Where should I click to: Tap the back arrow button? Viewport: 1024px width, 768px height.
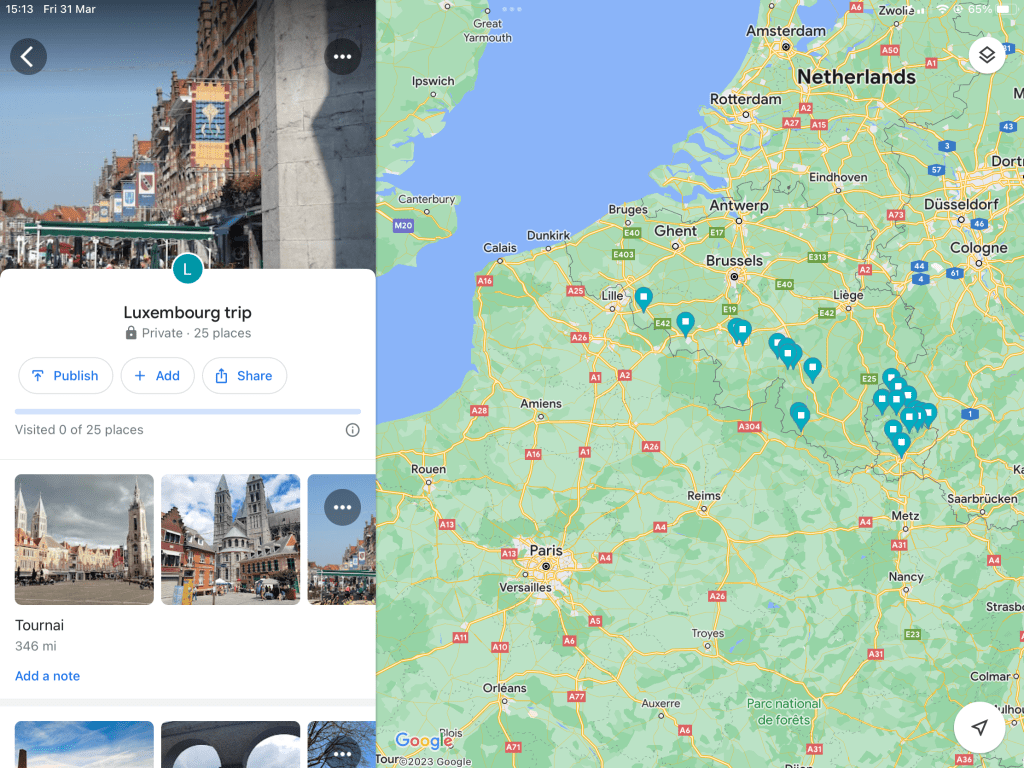point(28,57)
